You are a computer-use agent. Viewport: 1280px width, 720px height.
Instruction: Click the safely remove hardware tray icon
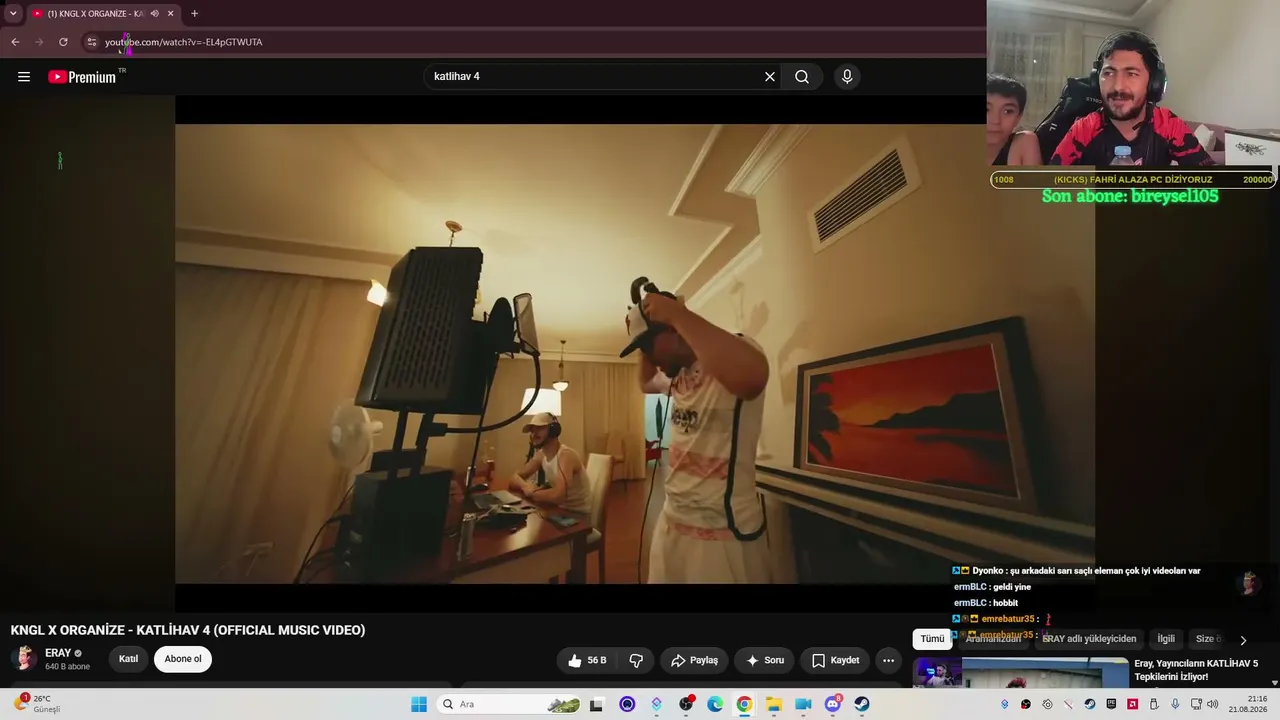click(x=1154, y=704)
